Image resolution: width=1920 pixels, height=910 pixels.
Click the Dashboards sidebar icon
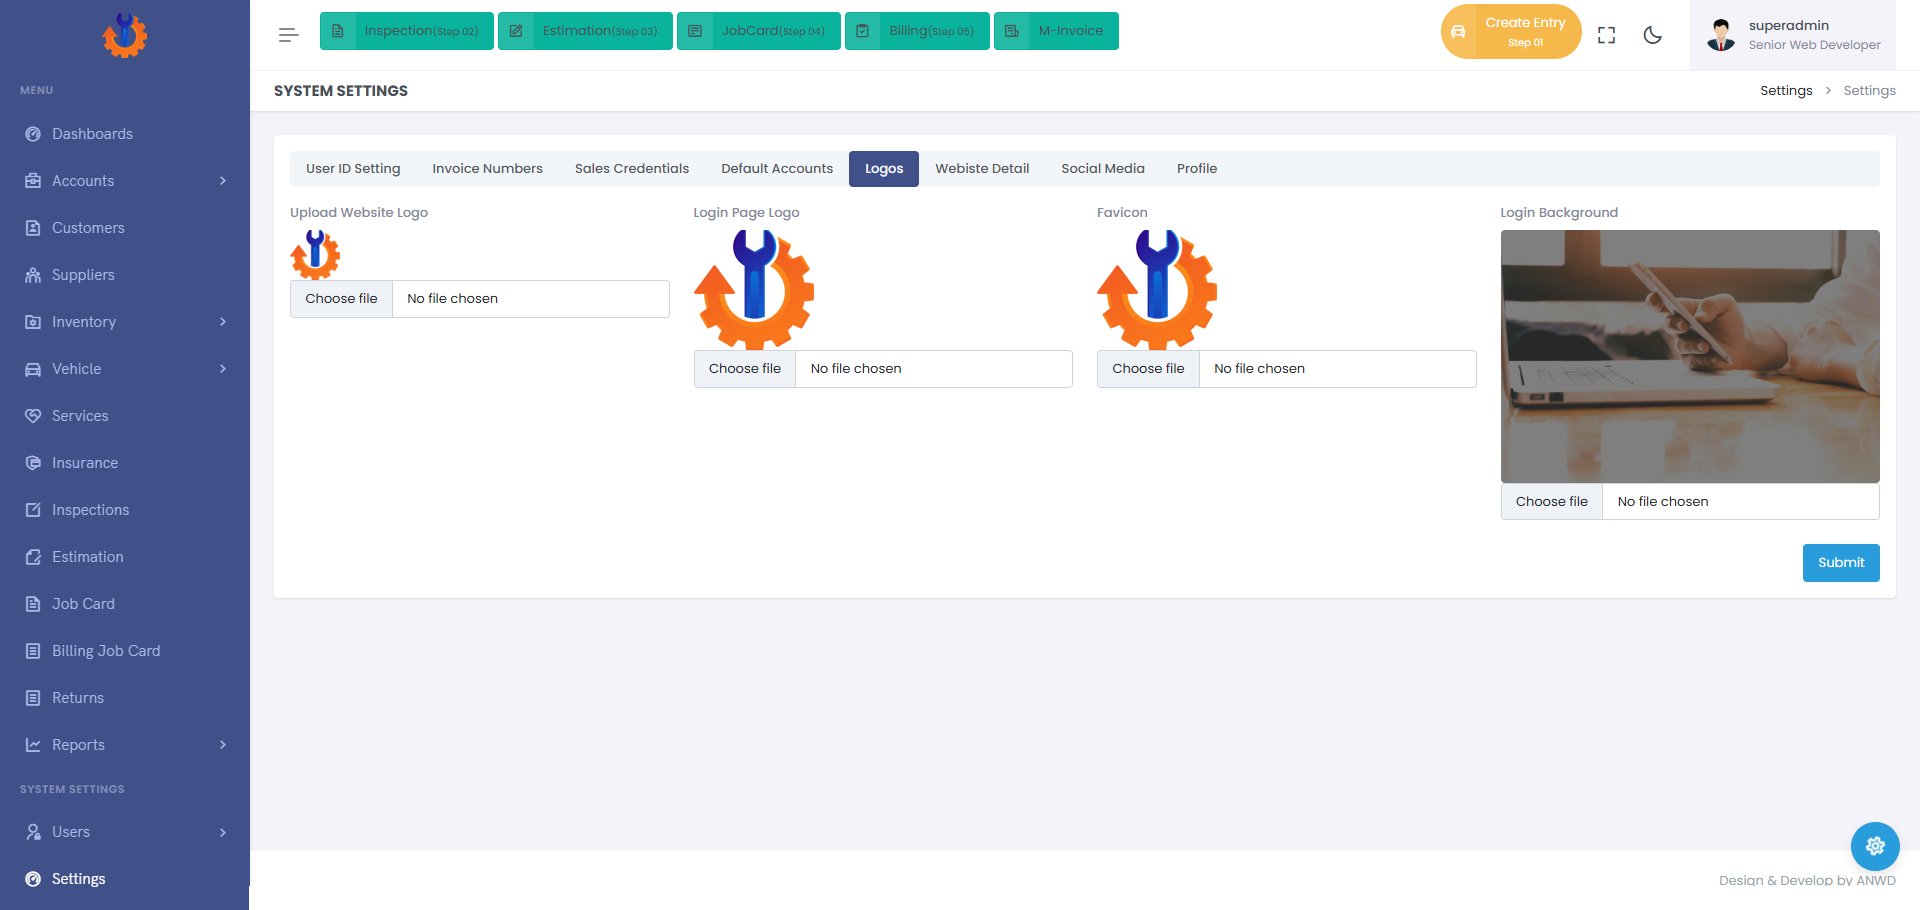pyautogui.click(x=33, y=134)
